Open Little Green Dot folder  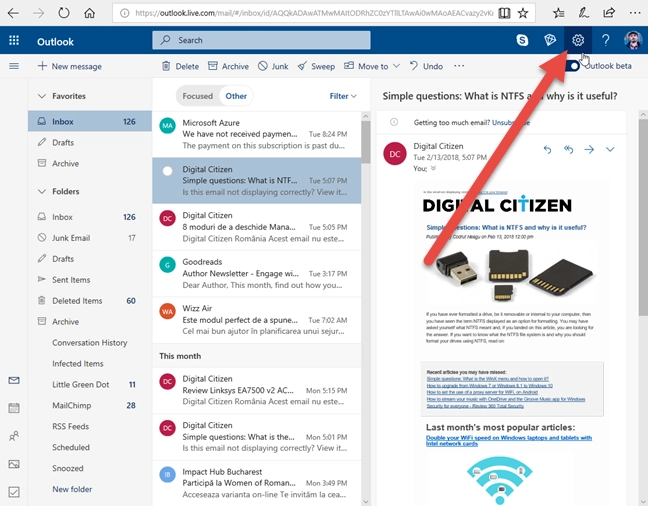coord(90,384)
